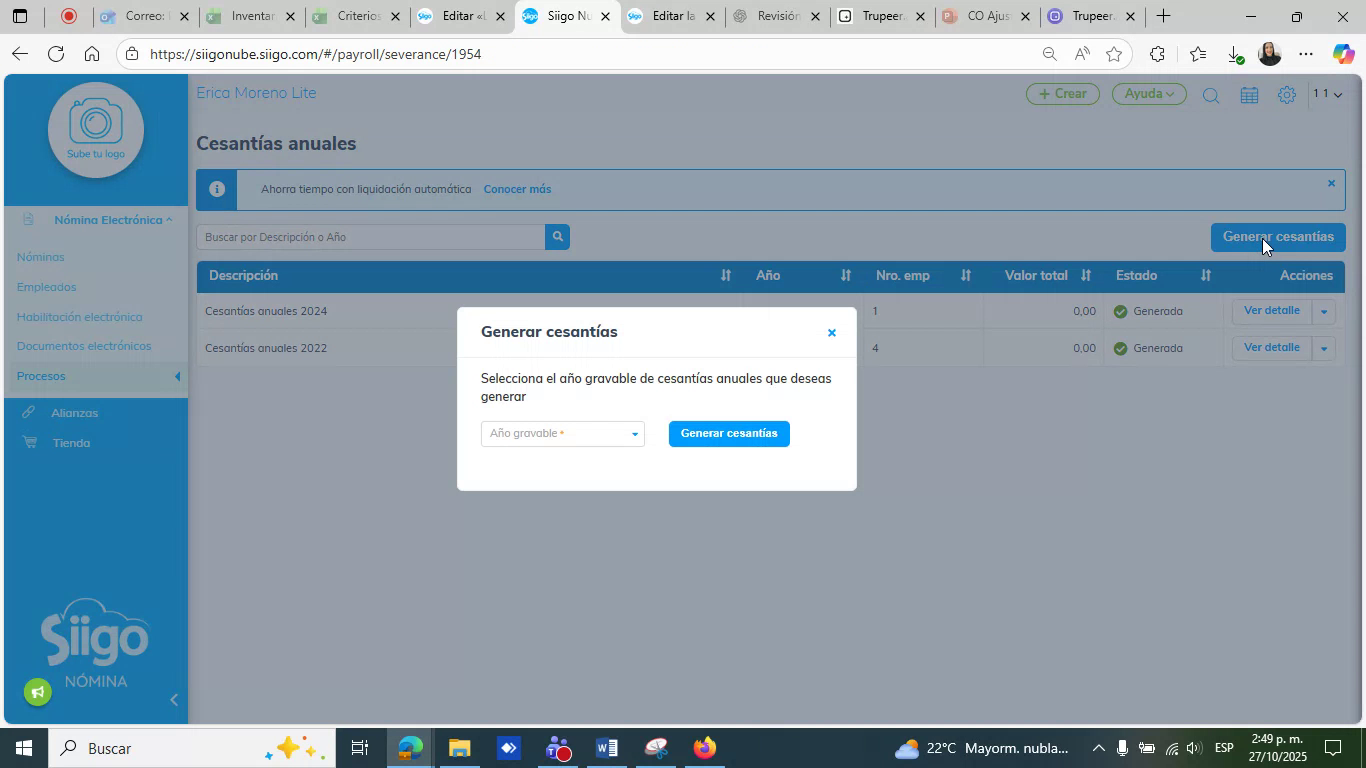Close the Generar cesantías dialog
Viewport: 1366px width, 768px height.
coord(831,333)
